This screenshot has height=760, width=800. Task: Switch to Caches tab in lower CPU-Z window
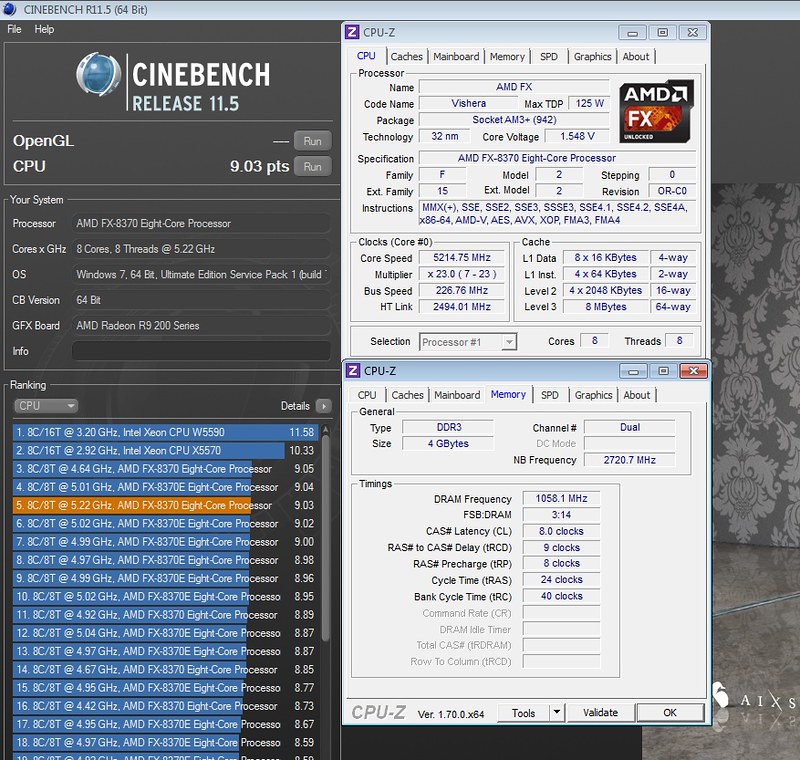tap(408, 395)
